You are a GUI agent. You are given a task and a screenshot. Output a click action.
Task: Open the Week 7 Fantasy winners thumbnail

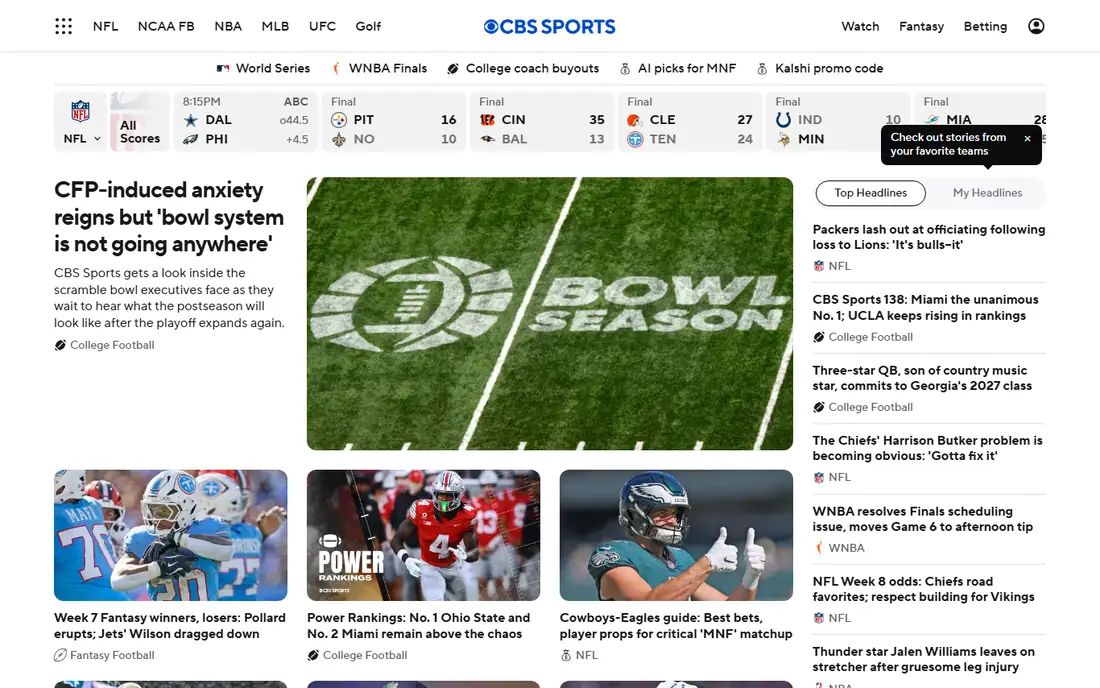pyautogui.click(x=170, y=535)
